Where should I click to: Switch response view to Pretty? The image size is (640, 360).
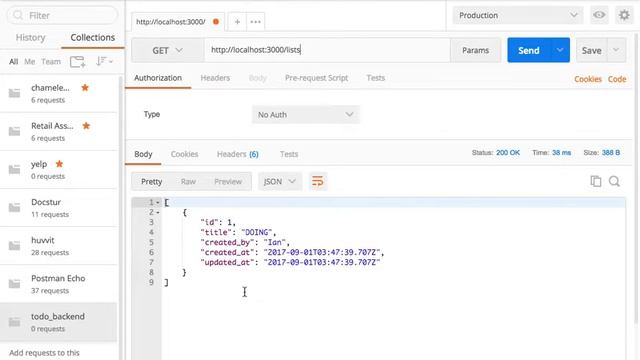click(x=151, y=182)
